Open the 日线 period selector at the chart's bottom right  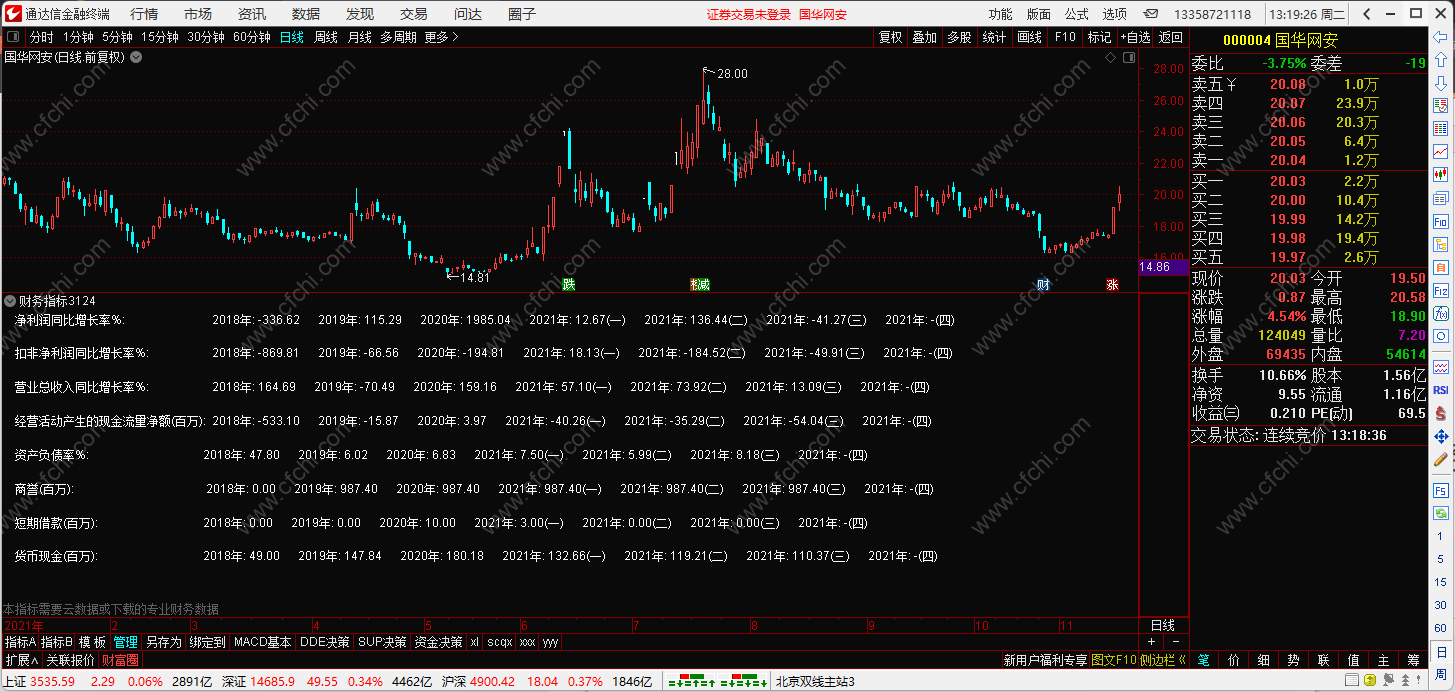(x=1164, y=625)
